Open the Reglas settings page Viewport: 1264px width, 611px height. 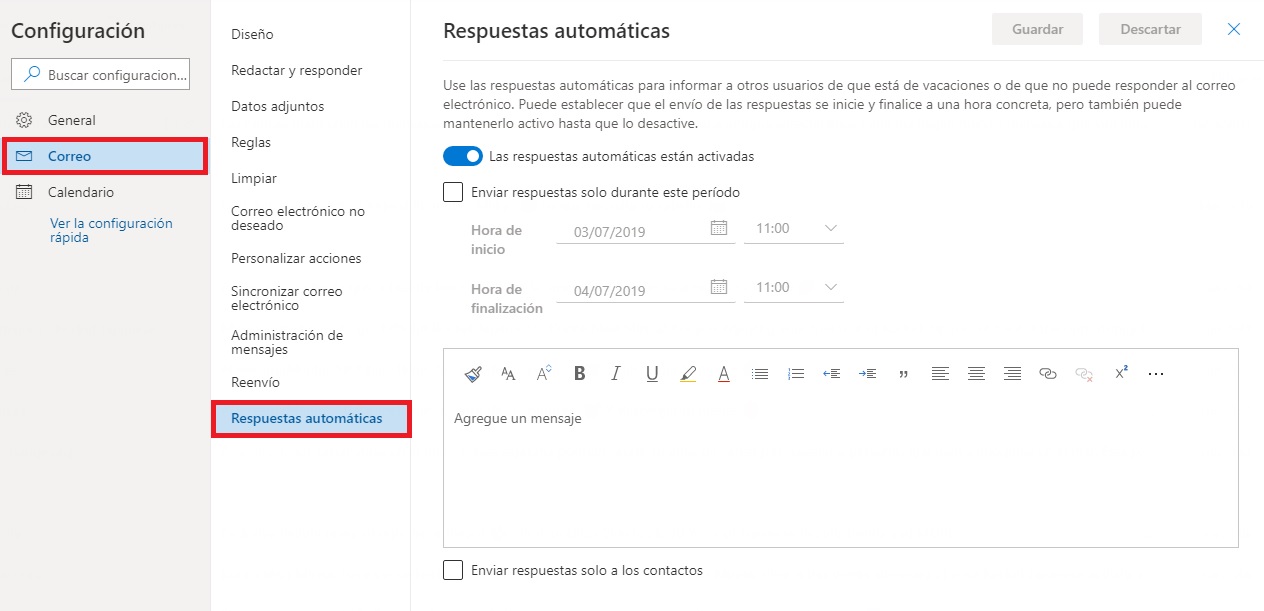(x=250, y=142)
